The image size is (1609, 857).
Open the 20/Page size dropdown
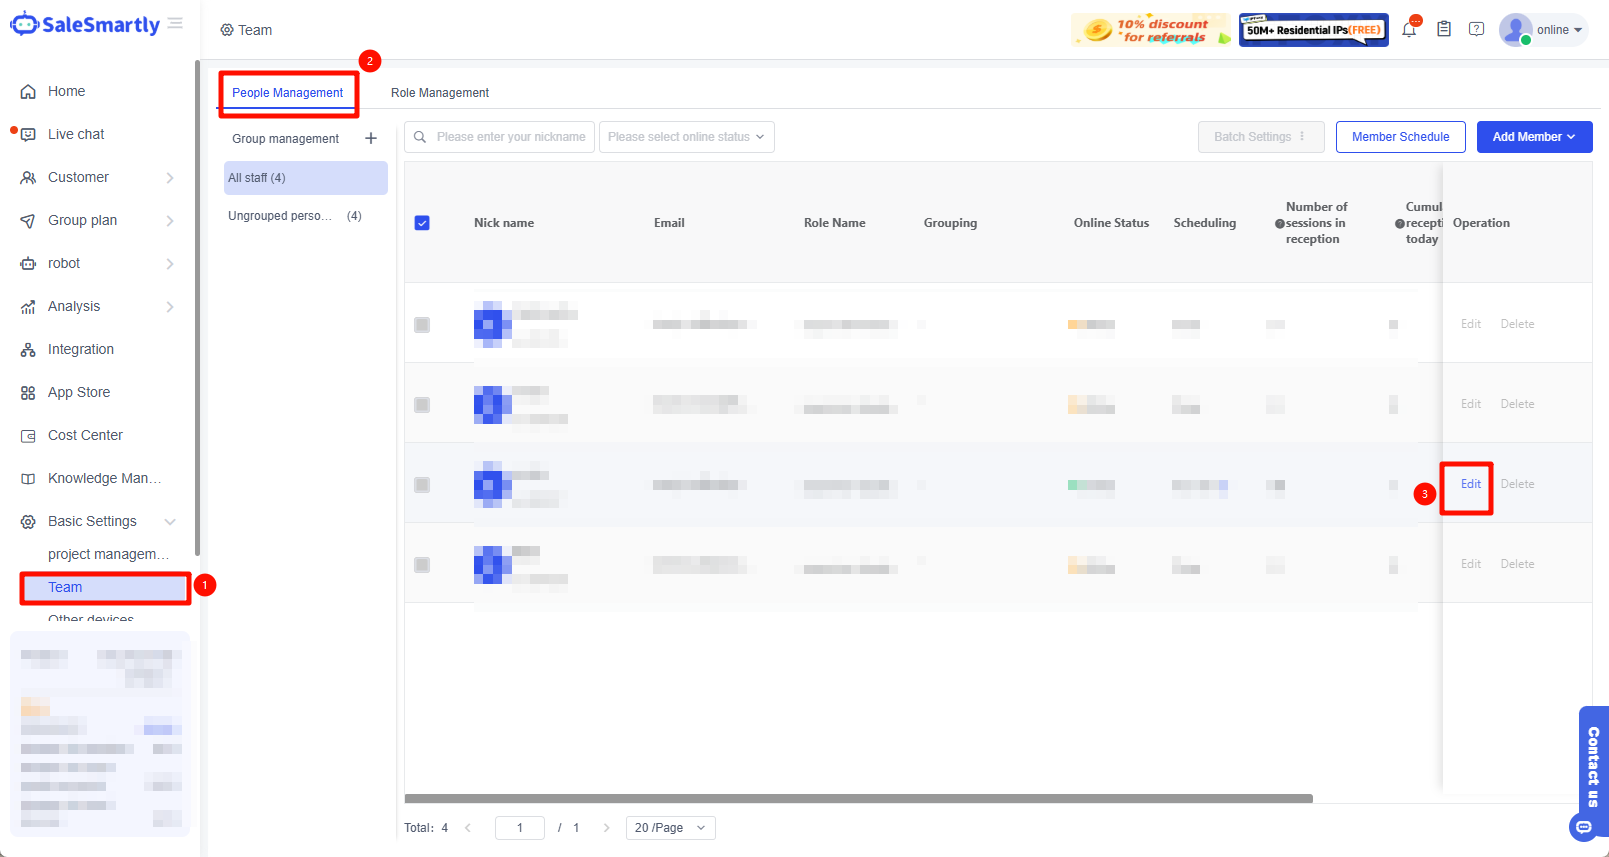pyautogui.click(x=670, y=828)
